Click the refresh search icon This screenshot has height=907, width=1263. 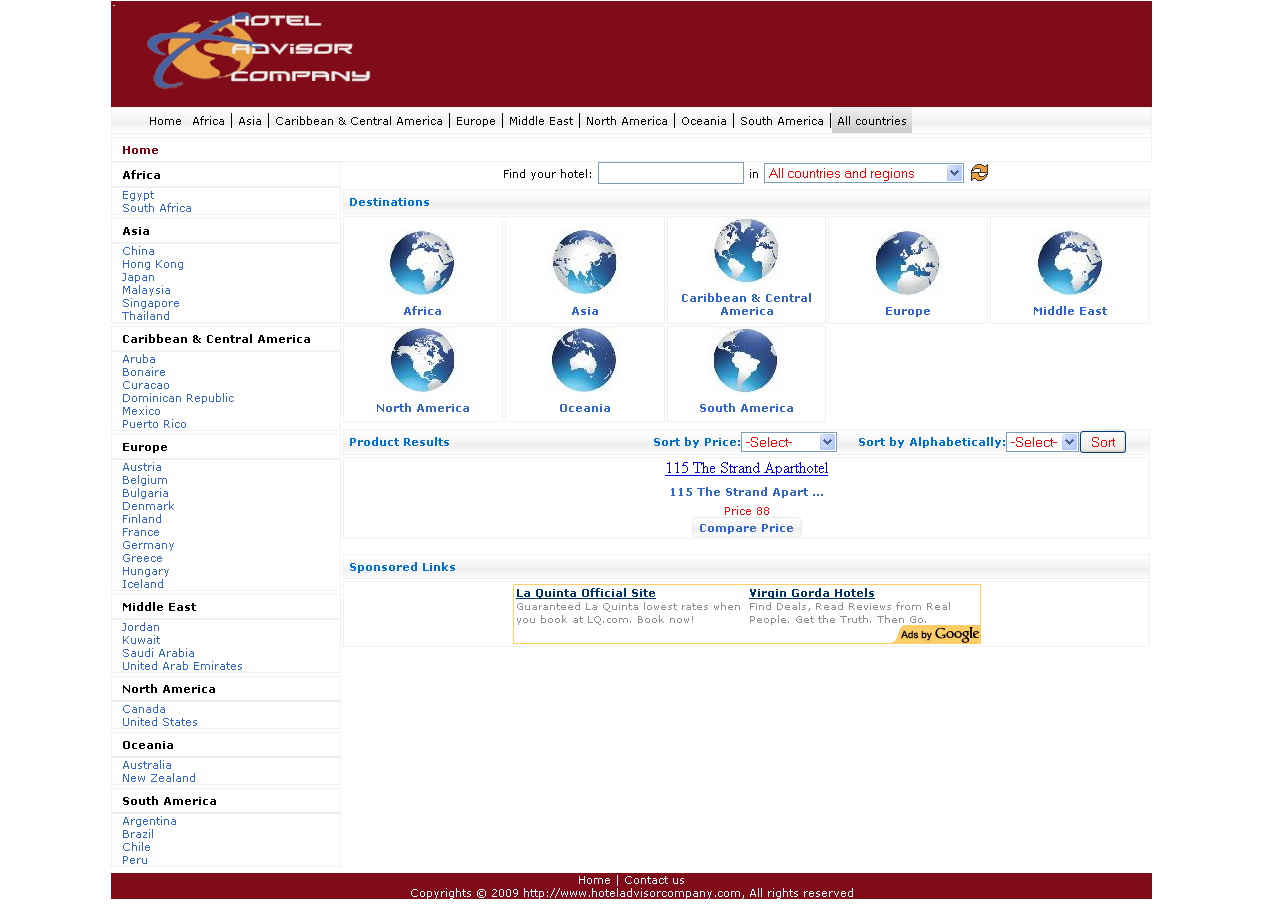pyautogui.click(x=979, y=173)
